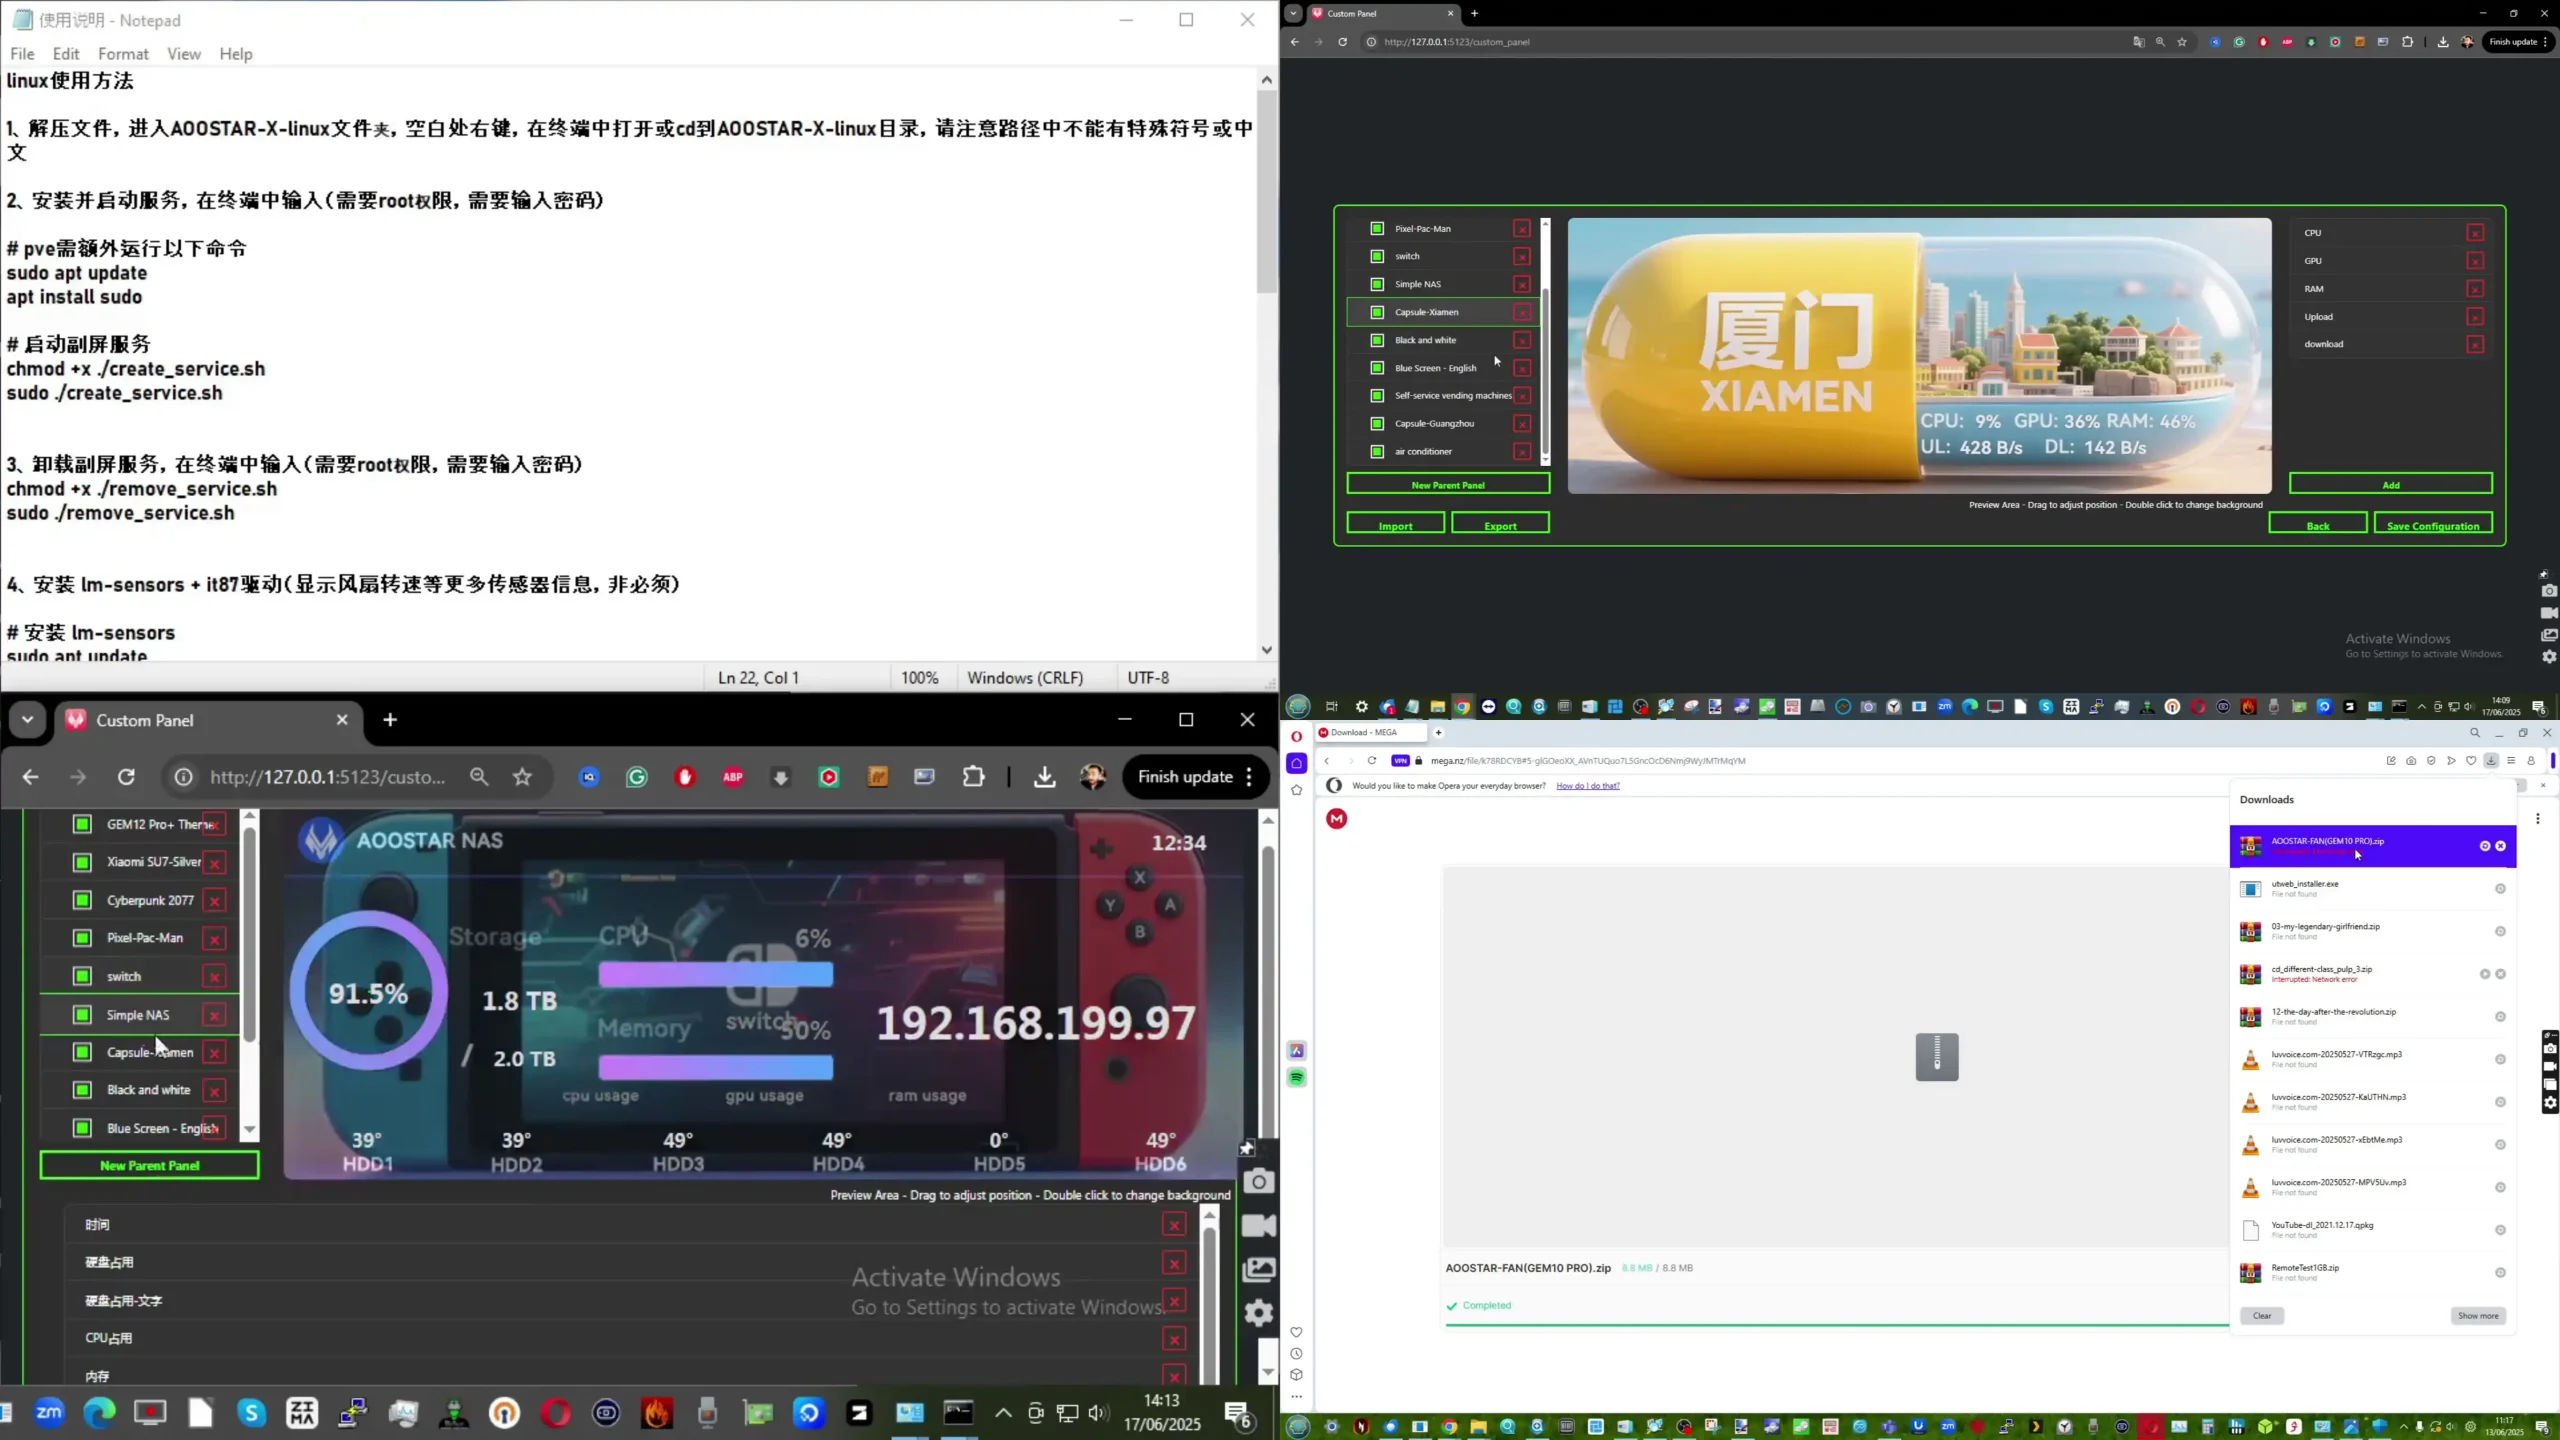
Task: Open Opera's search tabs magnifier icon
Action: tap(2475, 733)
